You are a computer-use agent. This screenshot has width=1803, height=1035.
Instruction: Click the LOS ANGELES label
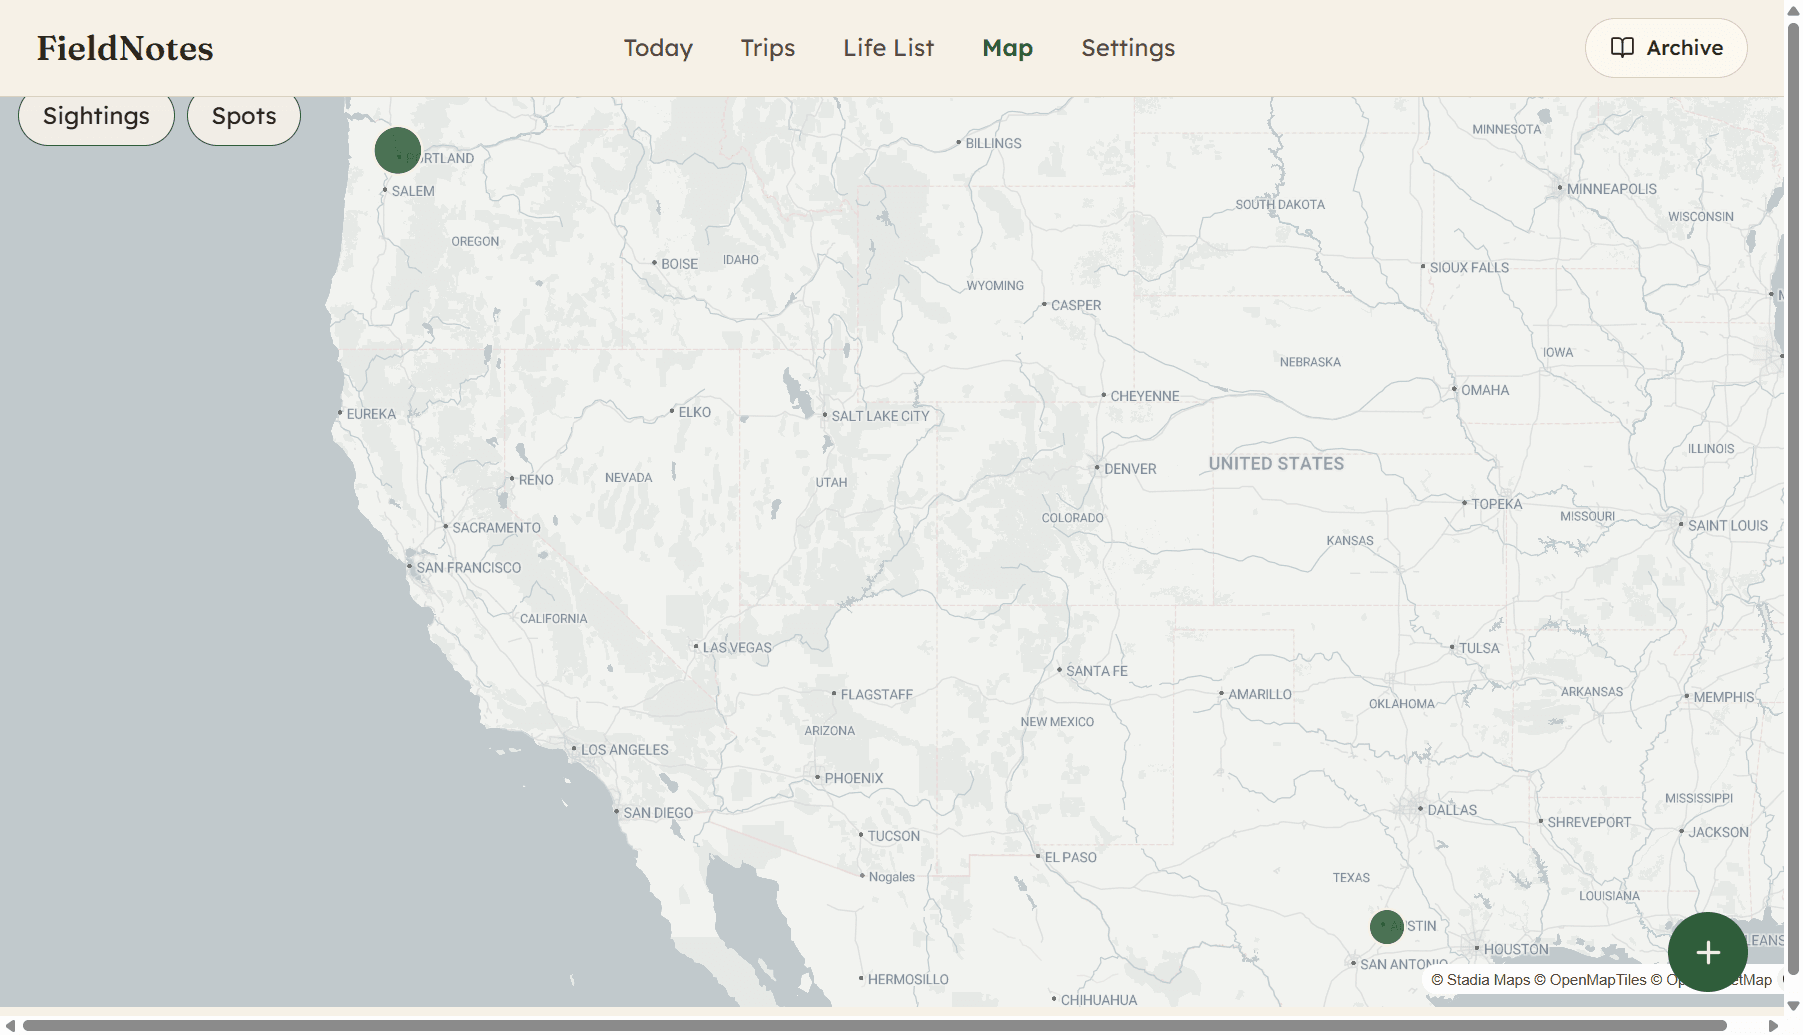coord(625,750)
